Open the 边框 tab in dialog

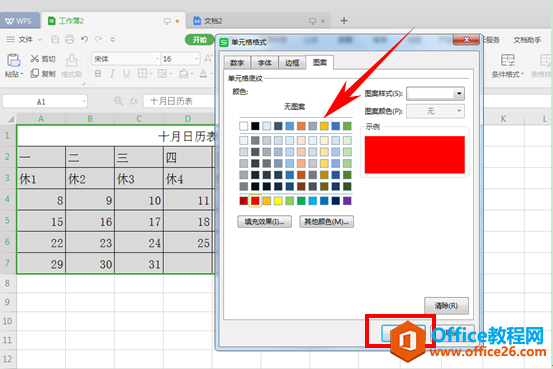point(292,63)
